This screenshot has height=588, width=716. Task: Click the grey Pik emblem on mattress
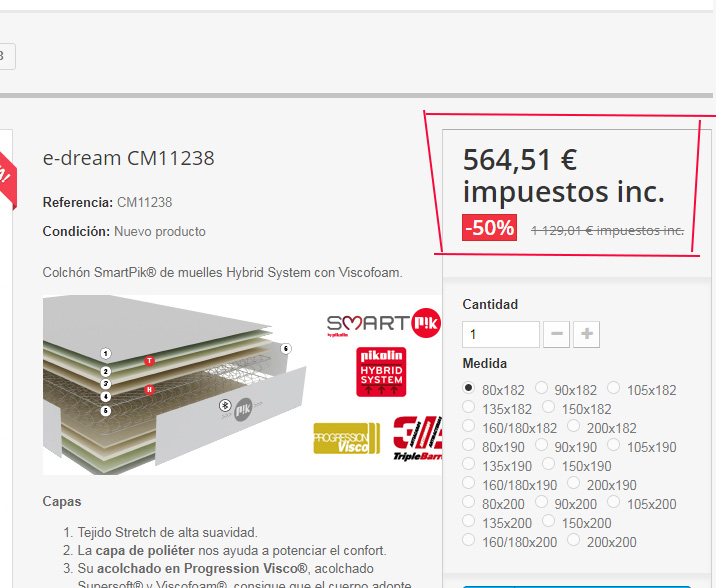243,410
